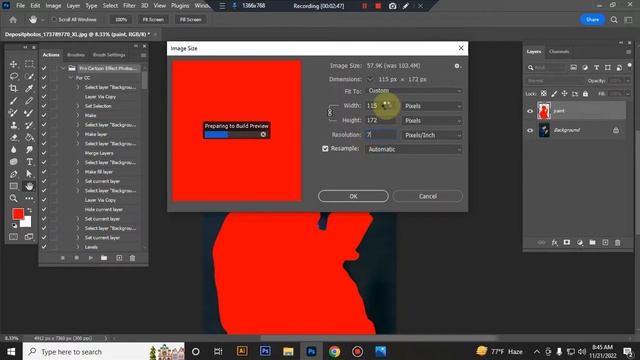Select the Path Selection tool
Image resolution: width=640 pixels, height=360 pixels.
coord(29,174)
